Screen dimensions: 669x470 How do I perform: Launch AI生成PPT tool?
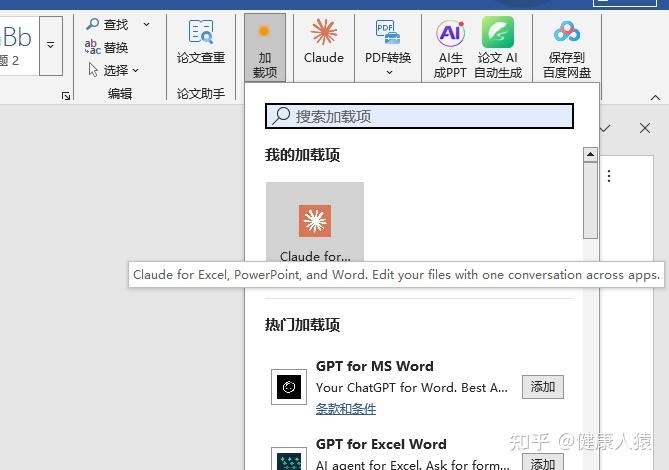450,49
